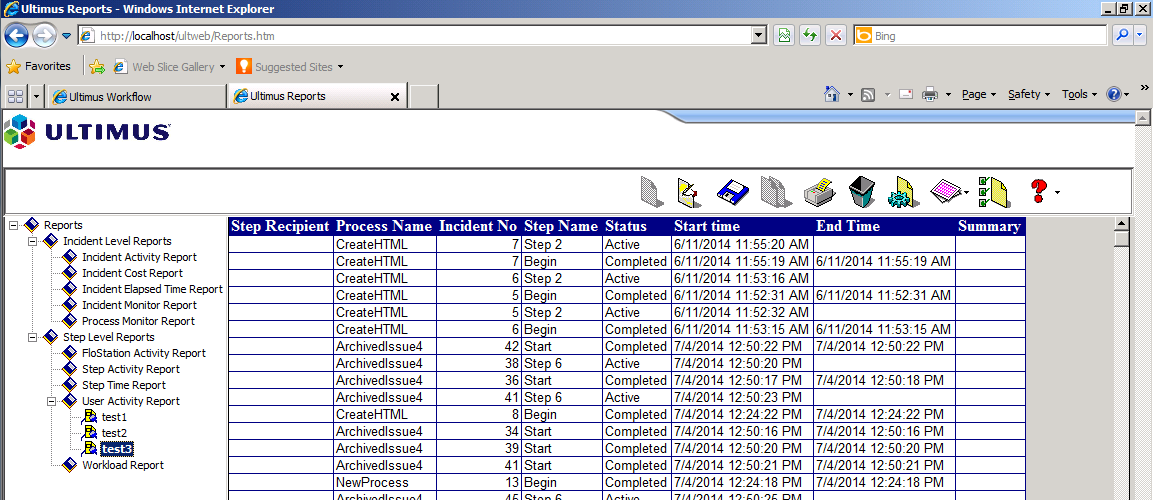
Task: Select the Workload Report tree item
Action: point(122,465)
